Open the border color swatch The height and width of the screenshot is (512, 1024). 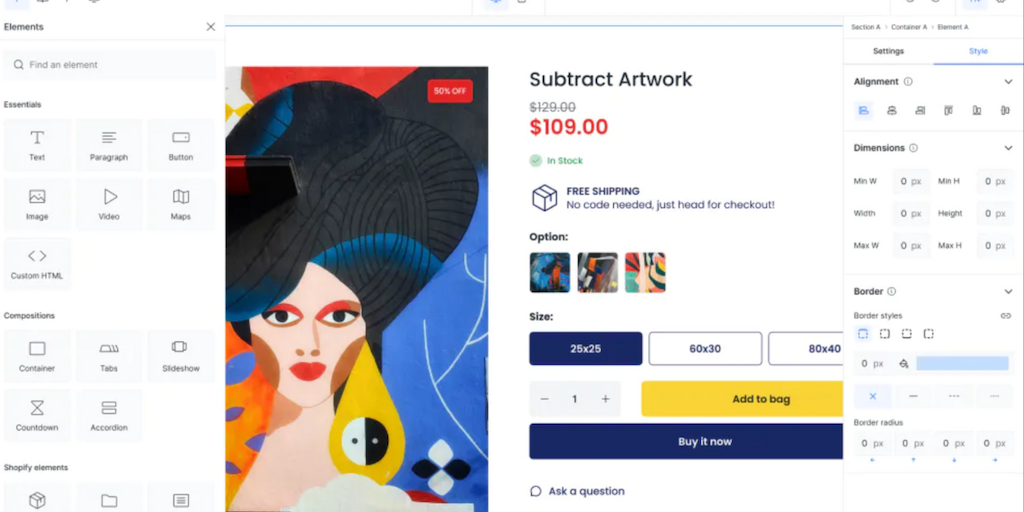[x=962, y=364]
